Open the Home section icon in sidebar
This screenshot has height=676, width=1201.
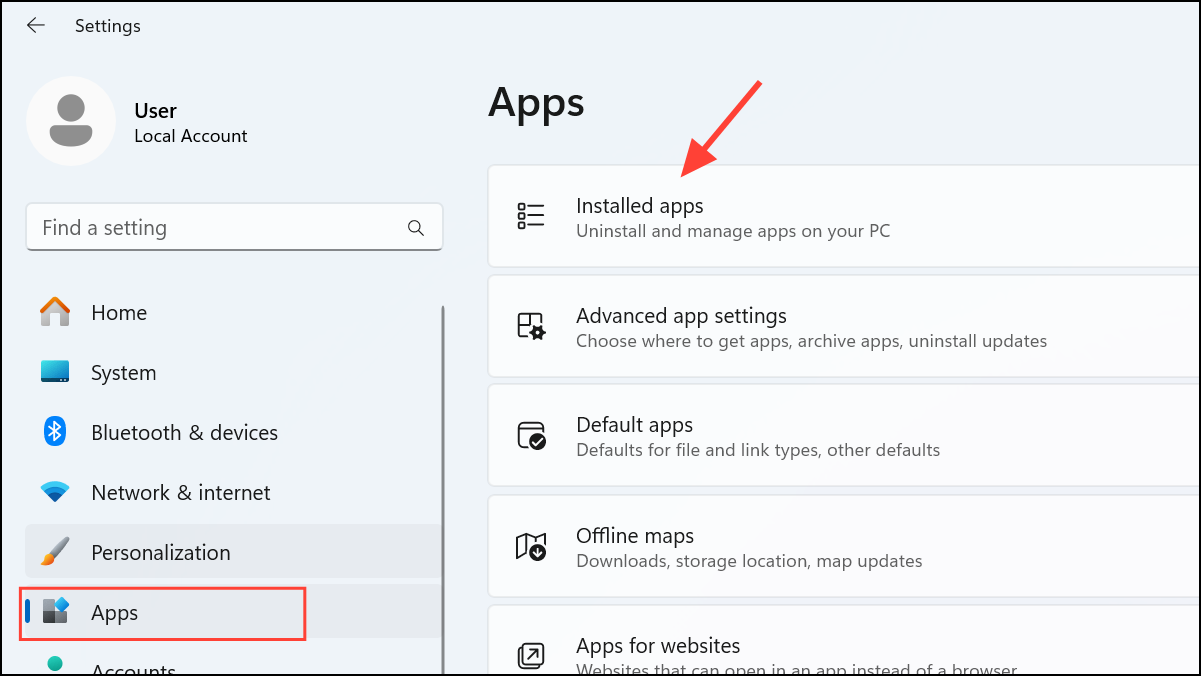coord(55,312)
